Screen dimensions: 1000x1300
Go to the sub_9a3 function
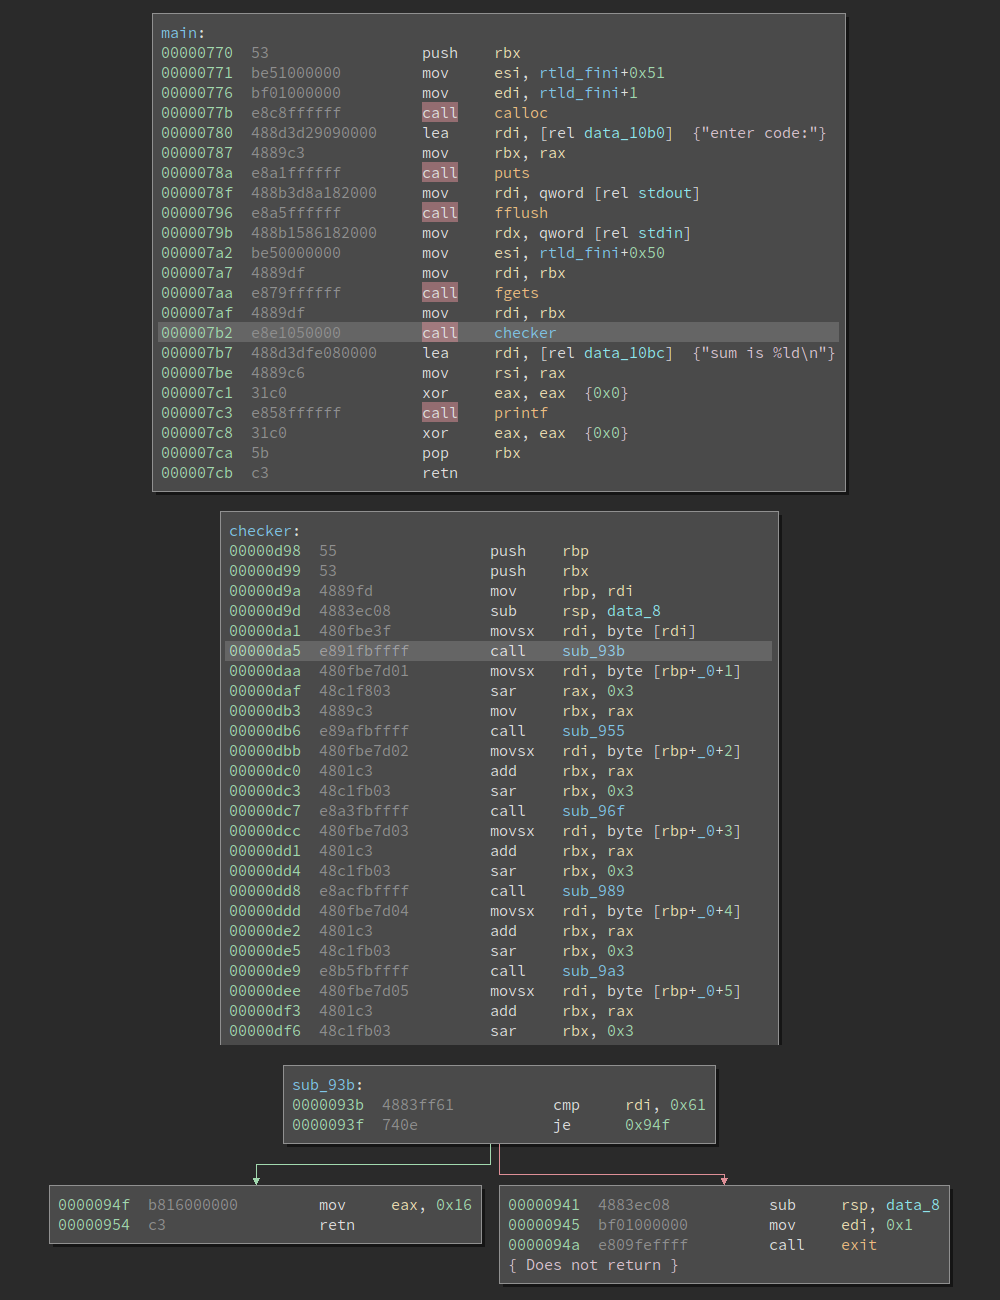point(593,971)
